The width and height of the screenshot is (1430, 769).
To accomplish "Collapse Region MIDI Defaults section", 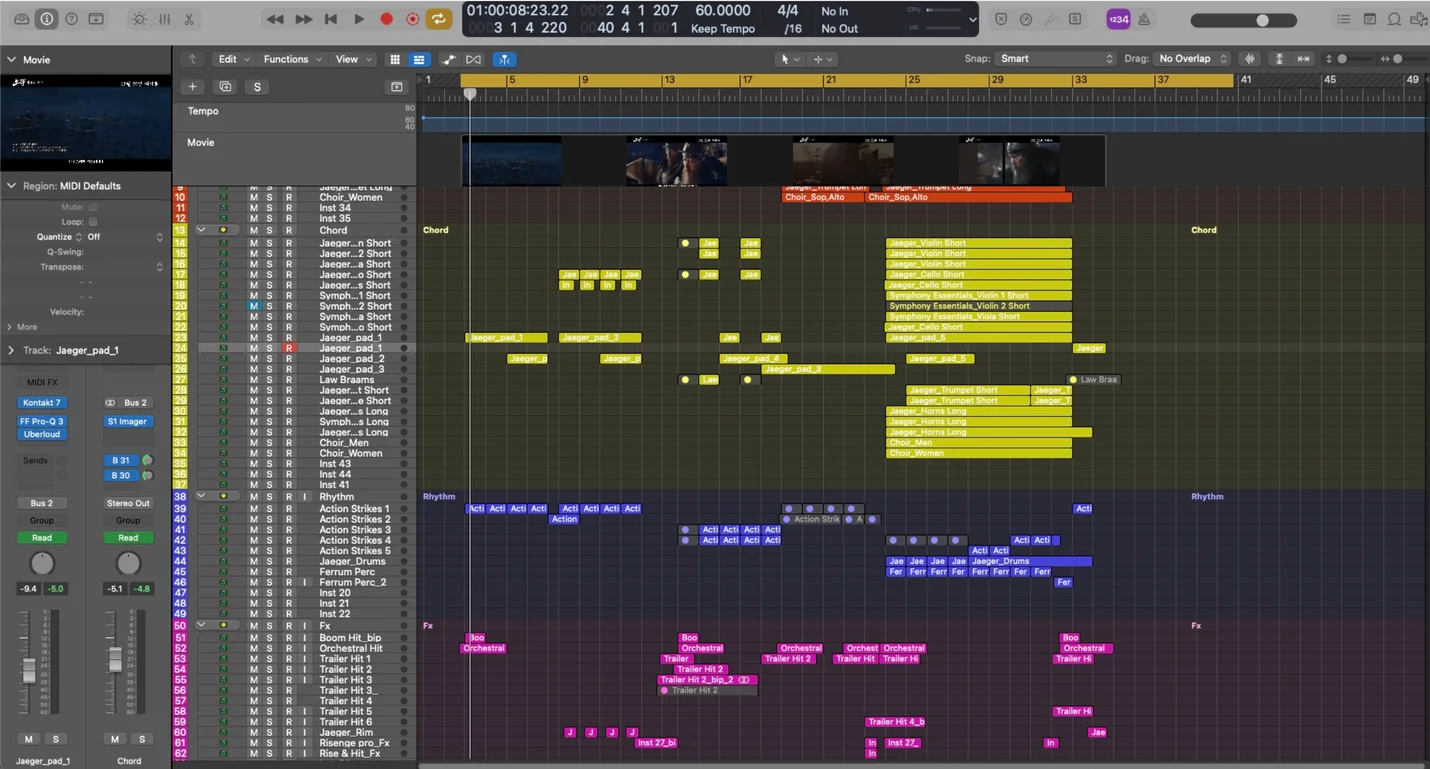I will pyautogui.click(x=12, y=186).
